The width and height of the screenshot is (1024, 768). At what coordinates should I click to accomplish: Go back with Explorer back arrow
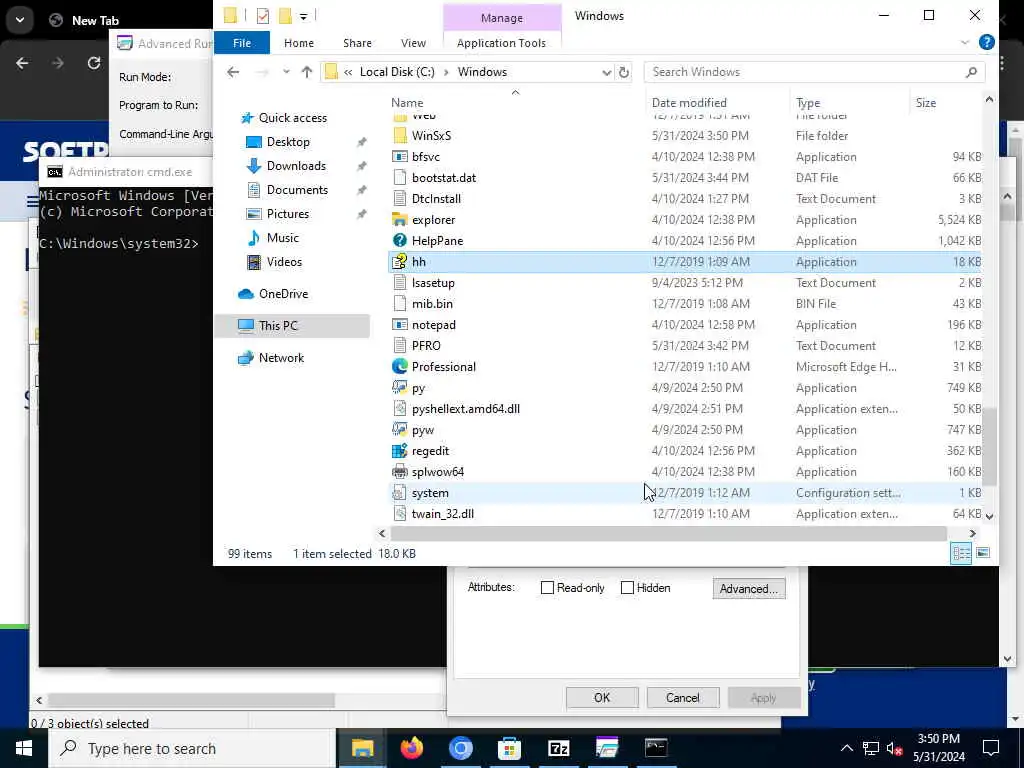click(233, 72)
